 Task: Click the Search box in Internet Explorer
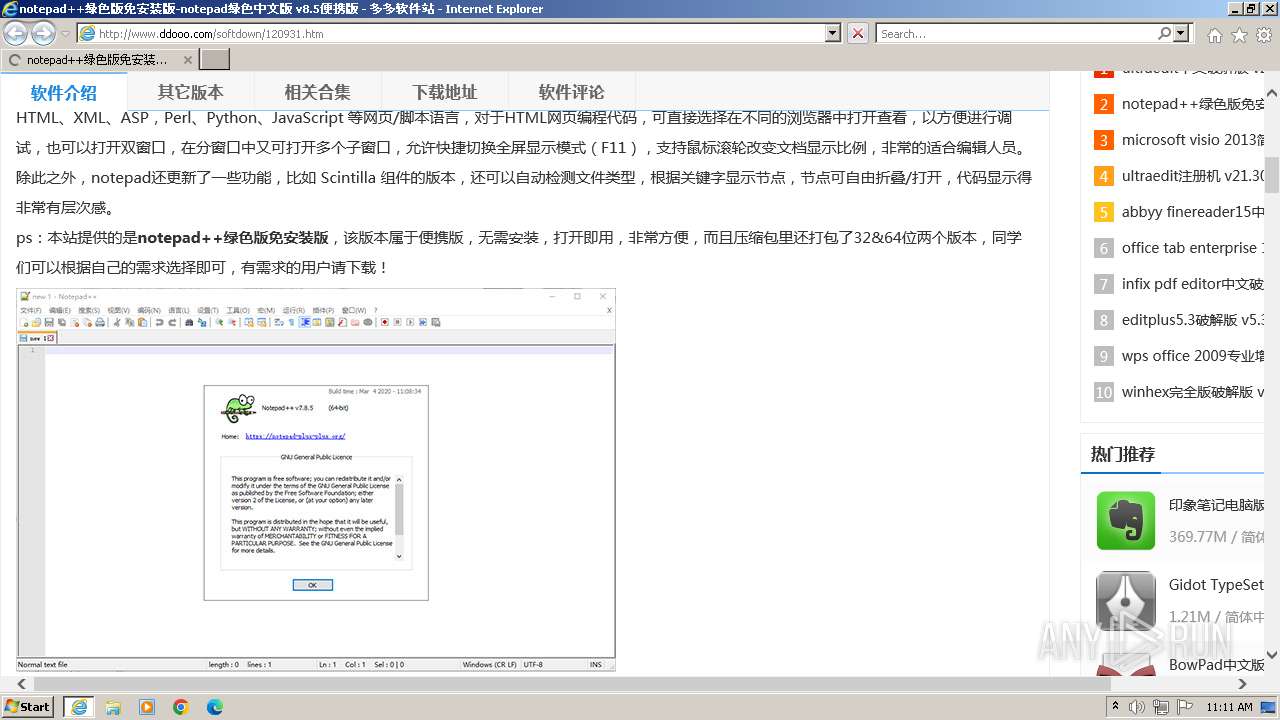[1016, 33]
